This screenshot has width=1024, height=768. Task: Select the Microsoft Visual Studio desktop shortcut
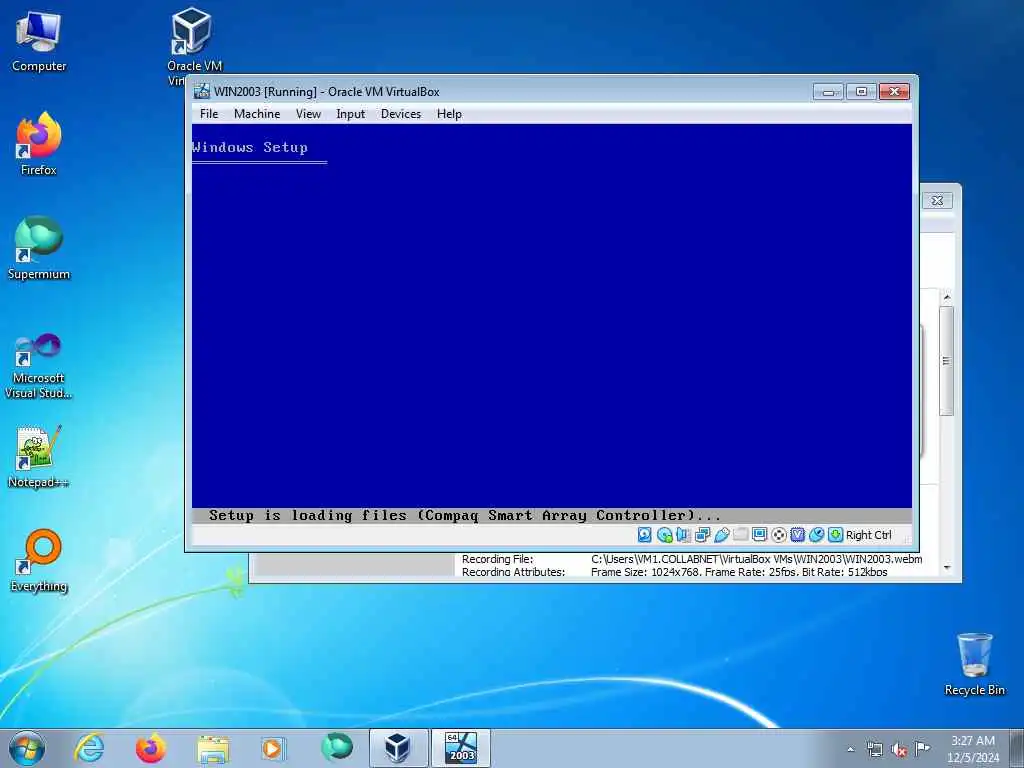(x=39, y=366)
